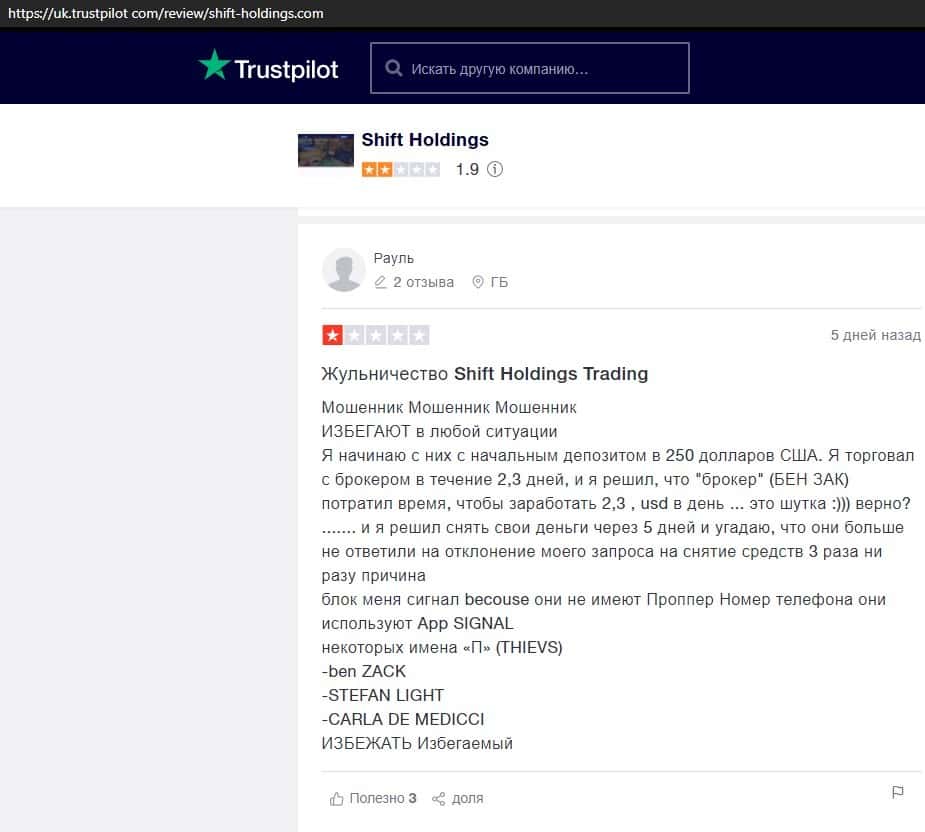Click the thumbs-up 'Полезно' icon
Screen dimensions: 925x832
coord(336,798)
